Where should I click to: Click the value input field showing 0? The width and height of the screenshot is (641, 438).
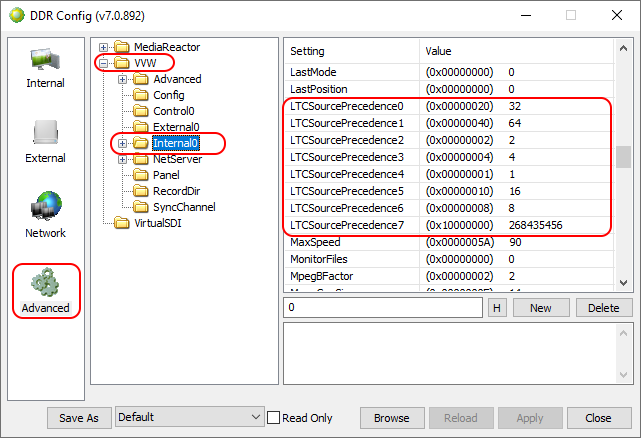(383, 308)
